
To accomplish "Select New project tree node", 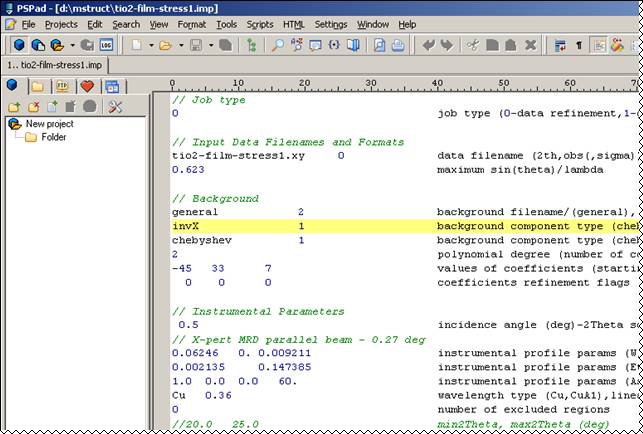I will [x=50, y=123].
